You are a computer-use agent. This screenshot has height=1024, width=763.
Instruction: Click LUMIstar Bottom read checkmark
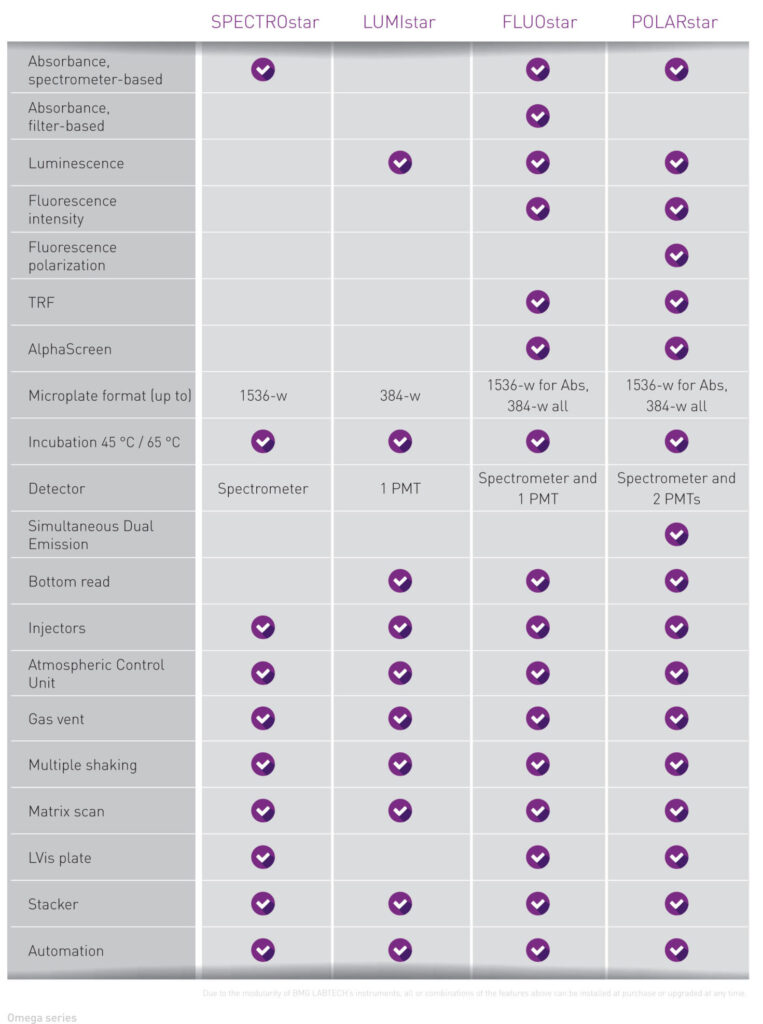[400, 581]
